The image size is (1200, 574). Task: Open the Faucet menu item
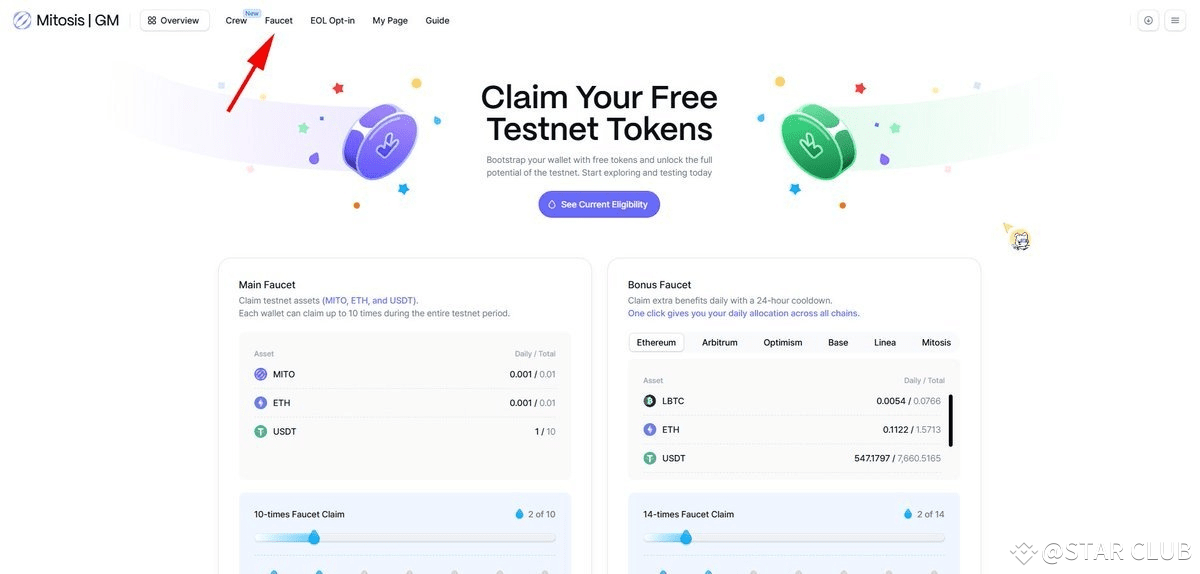pyautogui.click(x=279, y=20)
